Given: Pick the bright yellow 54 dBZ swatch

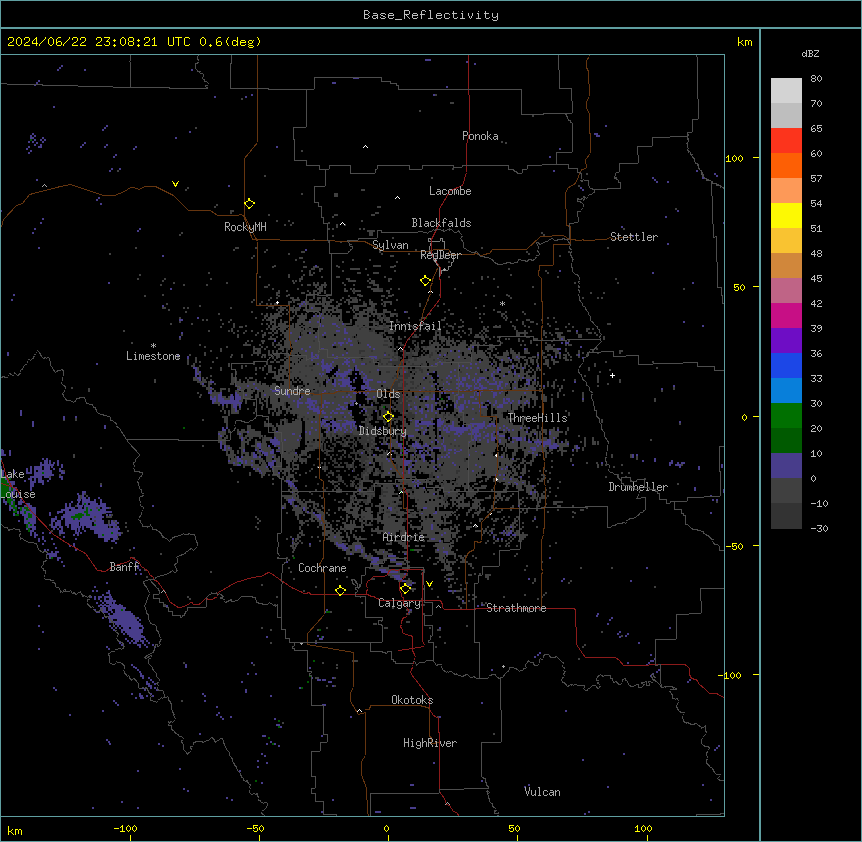Looking at the screenshot, I should point(786,215).
